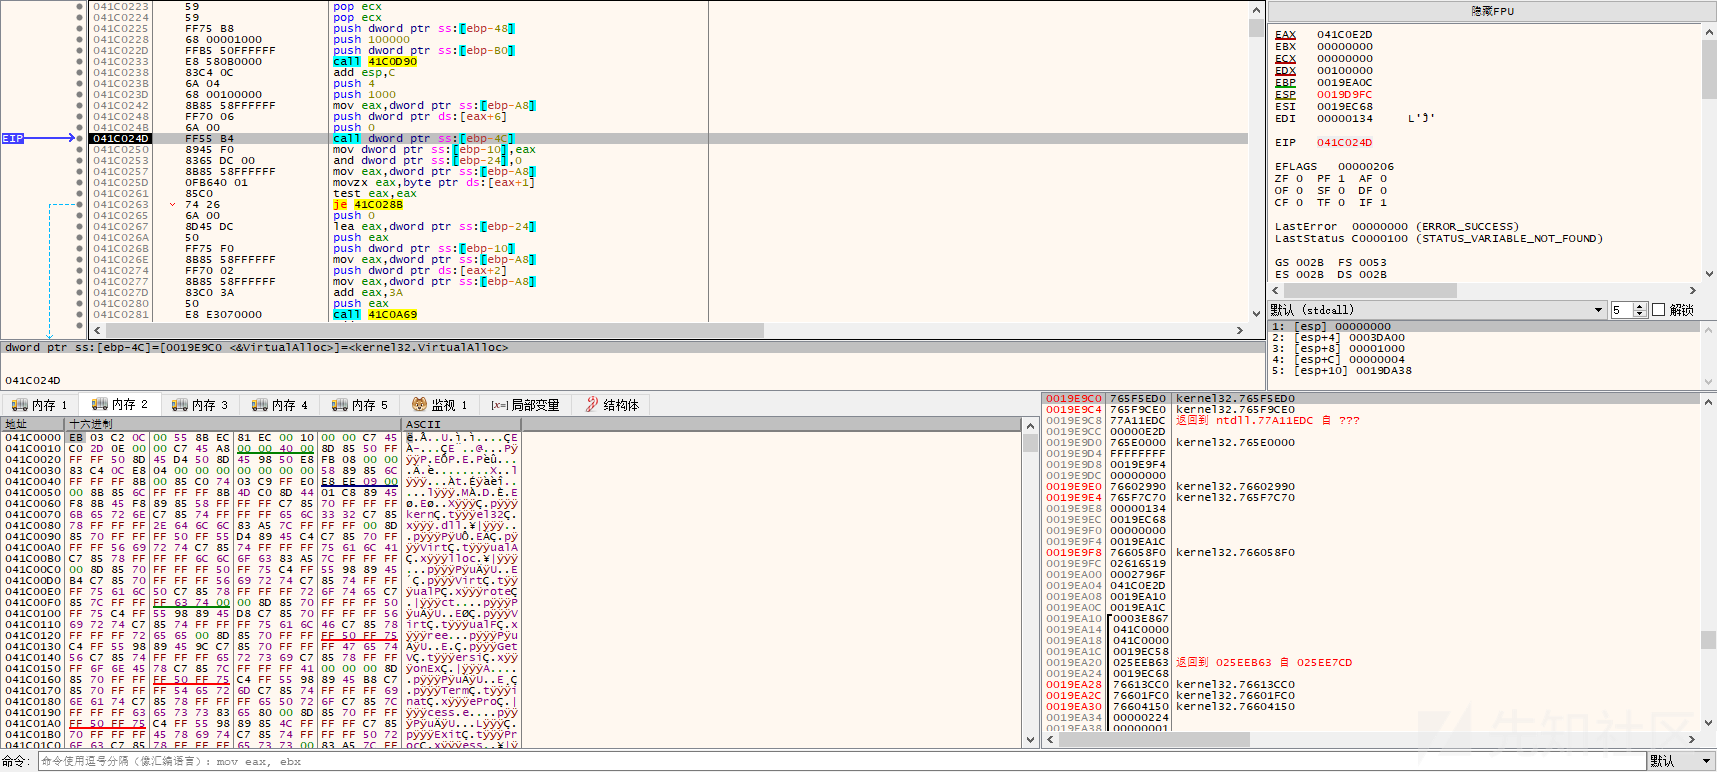Image resolution: width=1717 pixels, height=772 pixels.
Task: Click disassembly scrollbar up arrow
Action: point(1257,9)
